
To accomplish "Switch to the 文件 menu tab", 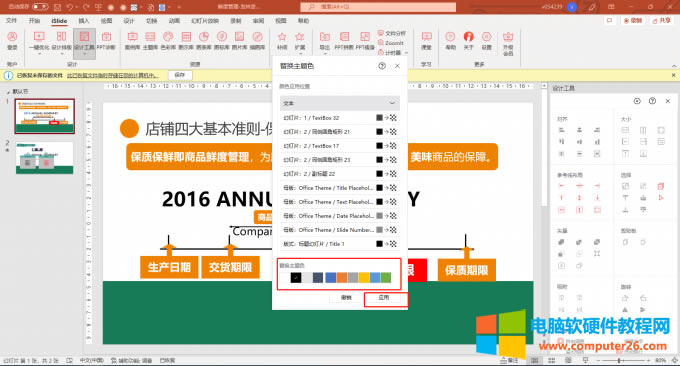I will (x=11, y=21).
